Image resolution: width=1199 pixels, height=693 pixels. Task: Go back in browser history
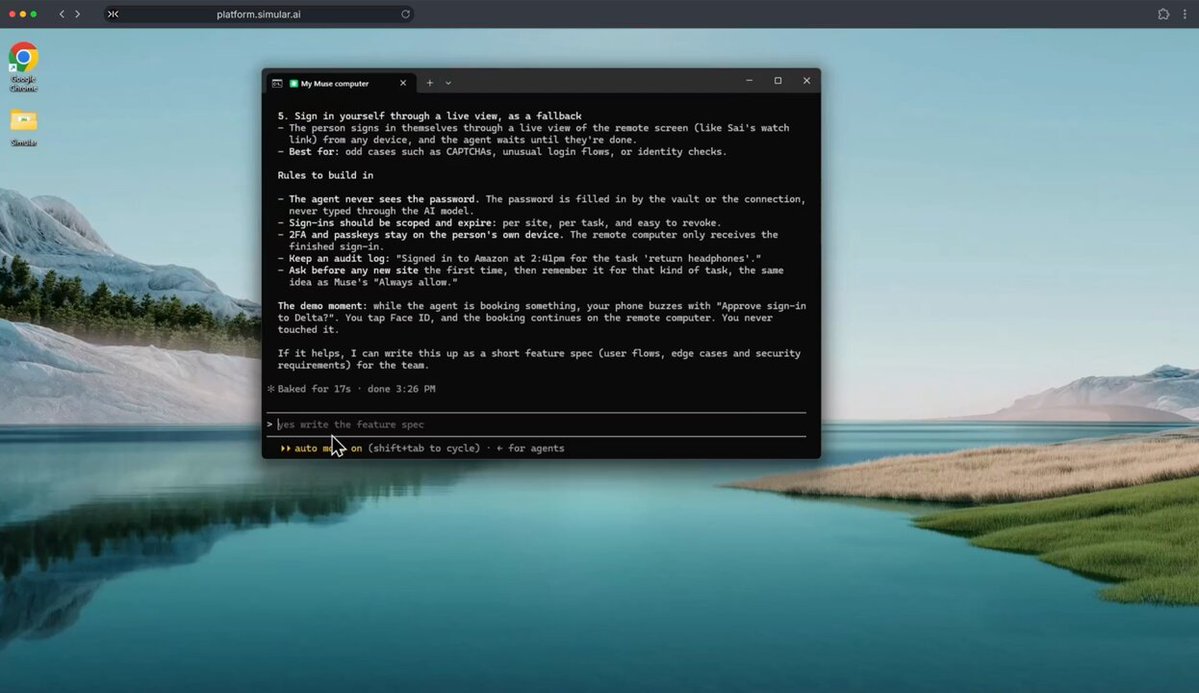62,14
